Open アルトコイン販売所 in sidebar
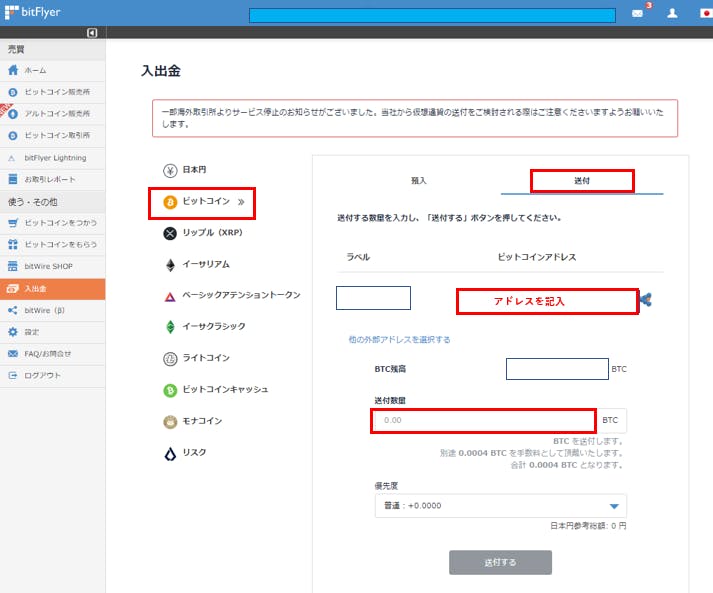Image resolution: width=713 pixels, height=593 pixels. 52,114
